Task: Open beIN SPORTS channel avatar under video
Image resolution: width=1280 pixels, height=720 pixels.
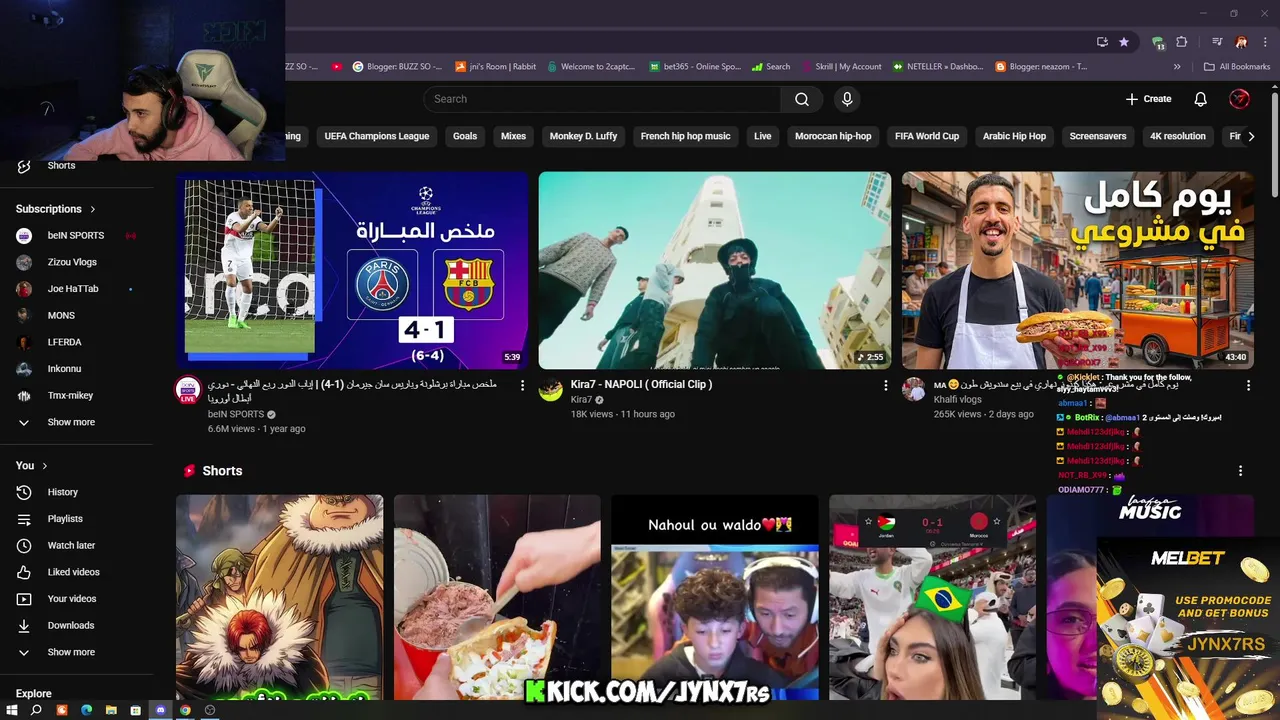Action: tap(188, 390)
